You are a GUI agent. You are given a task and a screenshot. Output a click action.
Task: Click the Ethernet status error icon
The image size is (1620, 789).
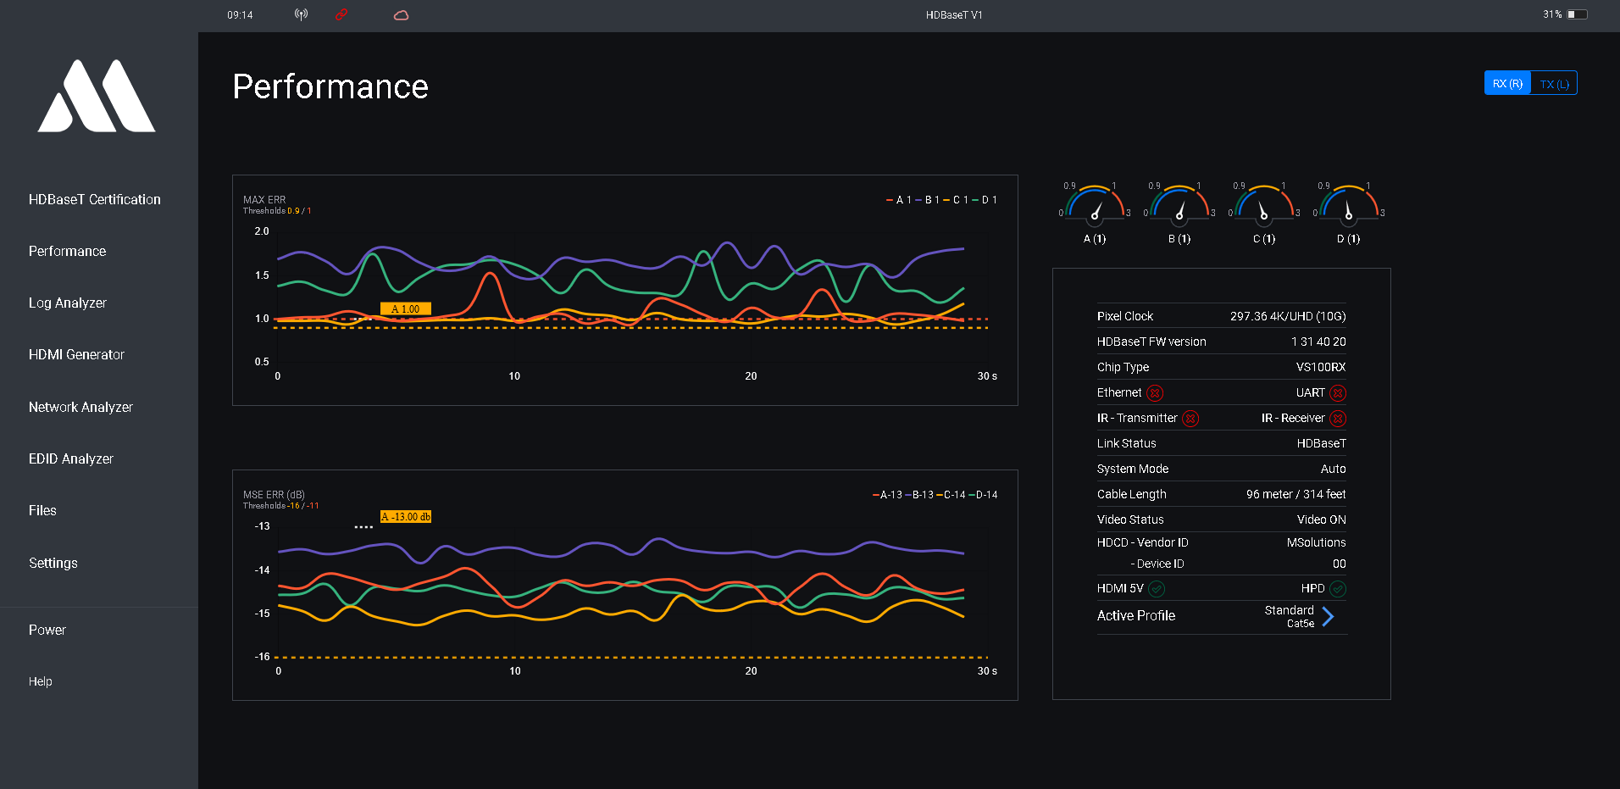coord(1155,393)
